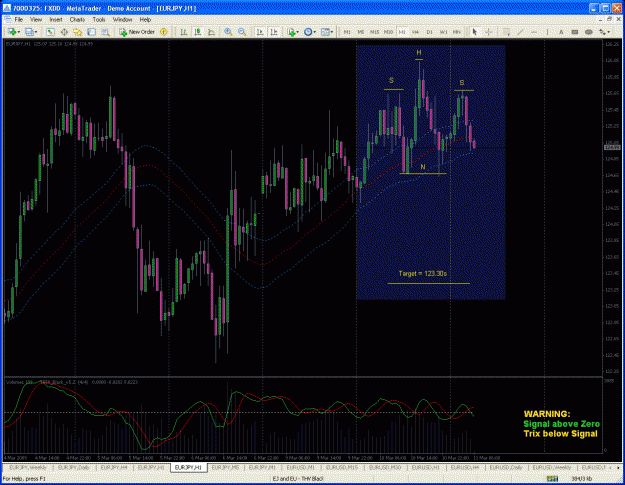The image size is (625, 485).
Task: Open the Window menu
Action: point(122,20)
